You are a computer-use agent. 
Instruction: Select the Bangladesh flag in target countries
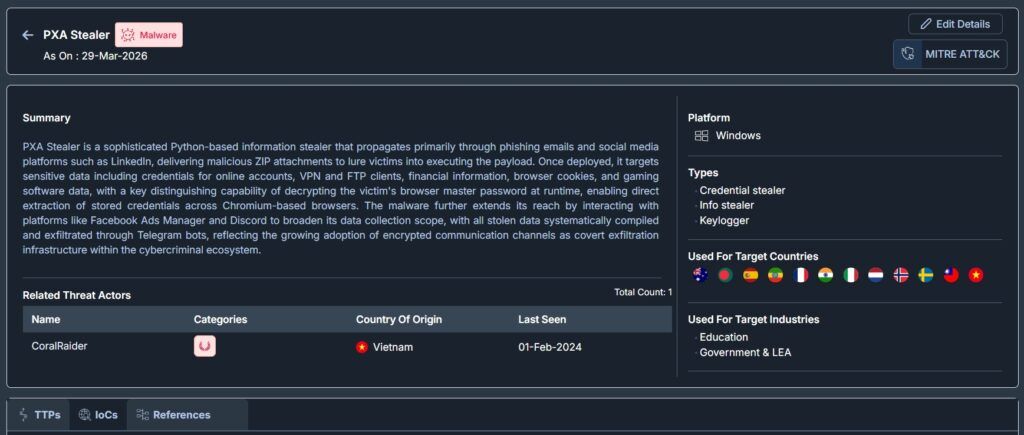click(726, 275)
